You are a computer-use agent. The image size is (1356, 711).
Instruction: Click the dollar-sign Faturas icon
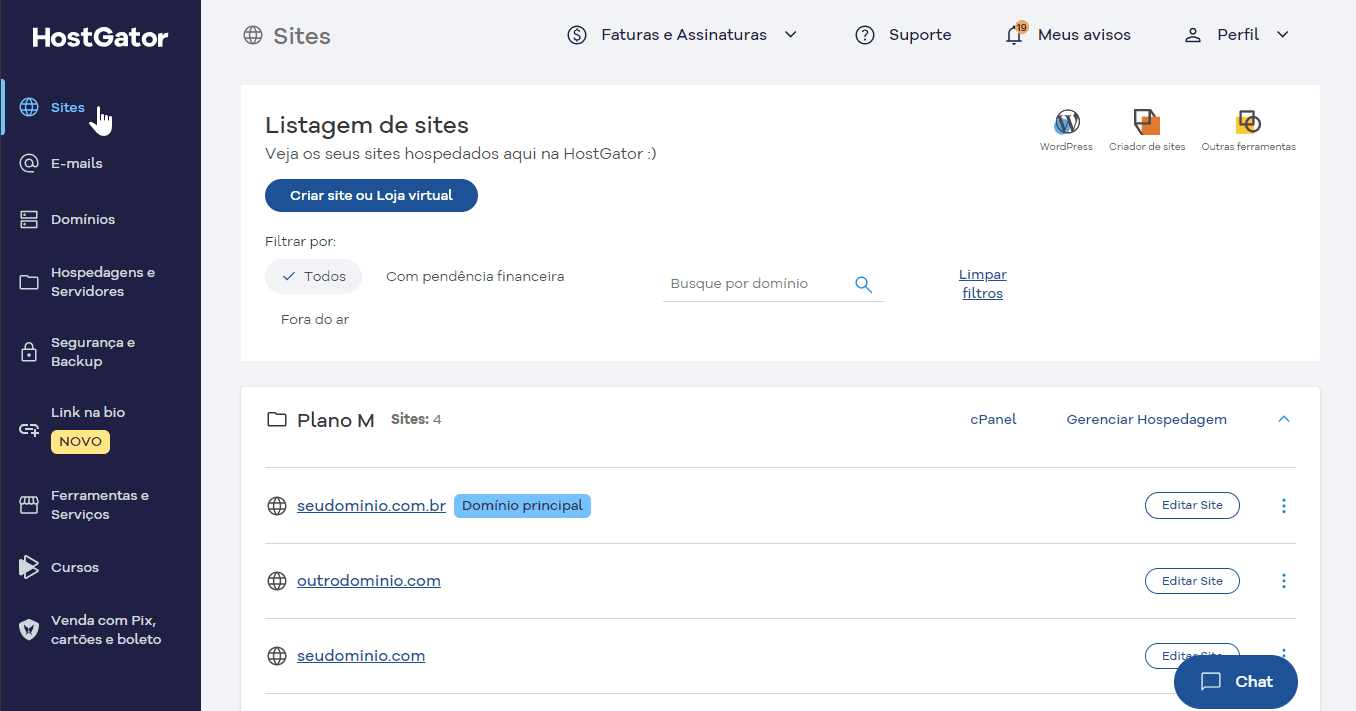[x=577, y=35]
